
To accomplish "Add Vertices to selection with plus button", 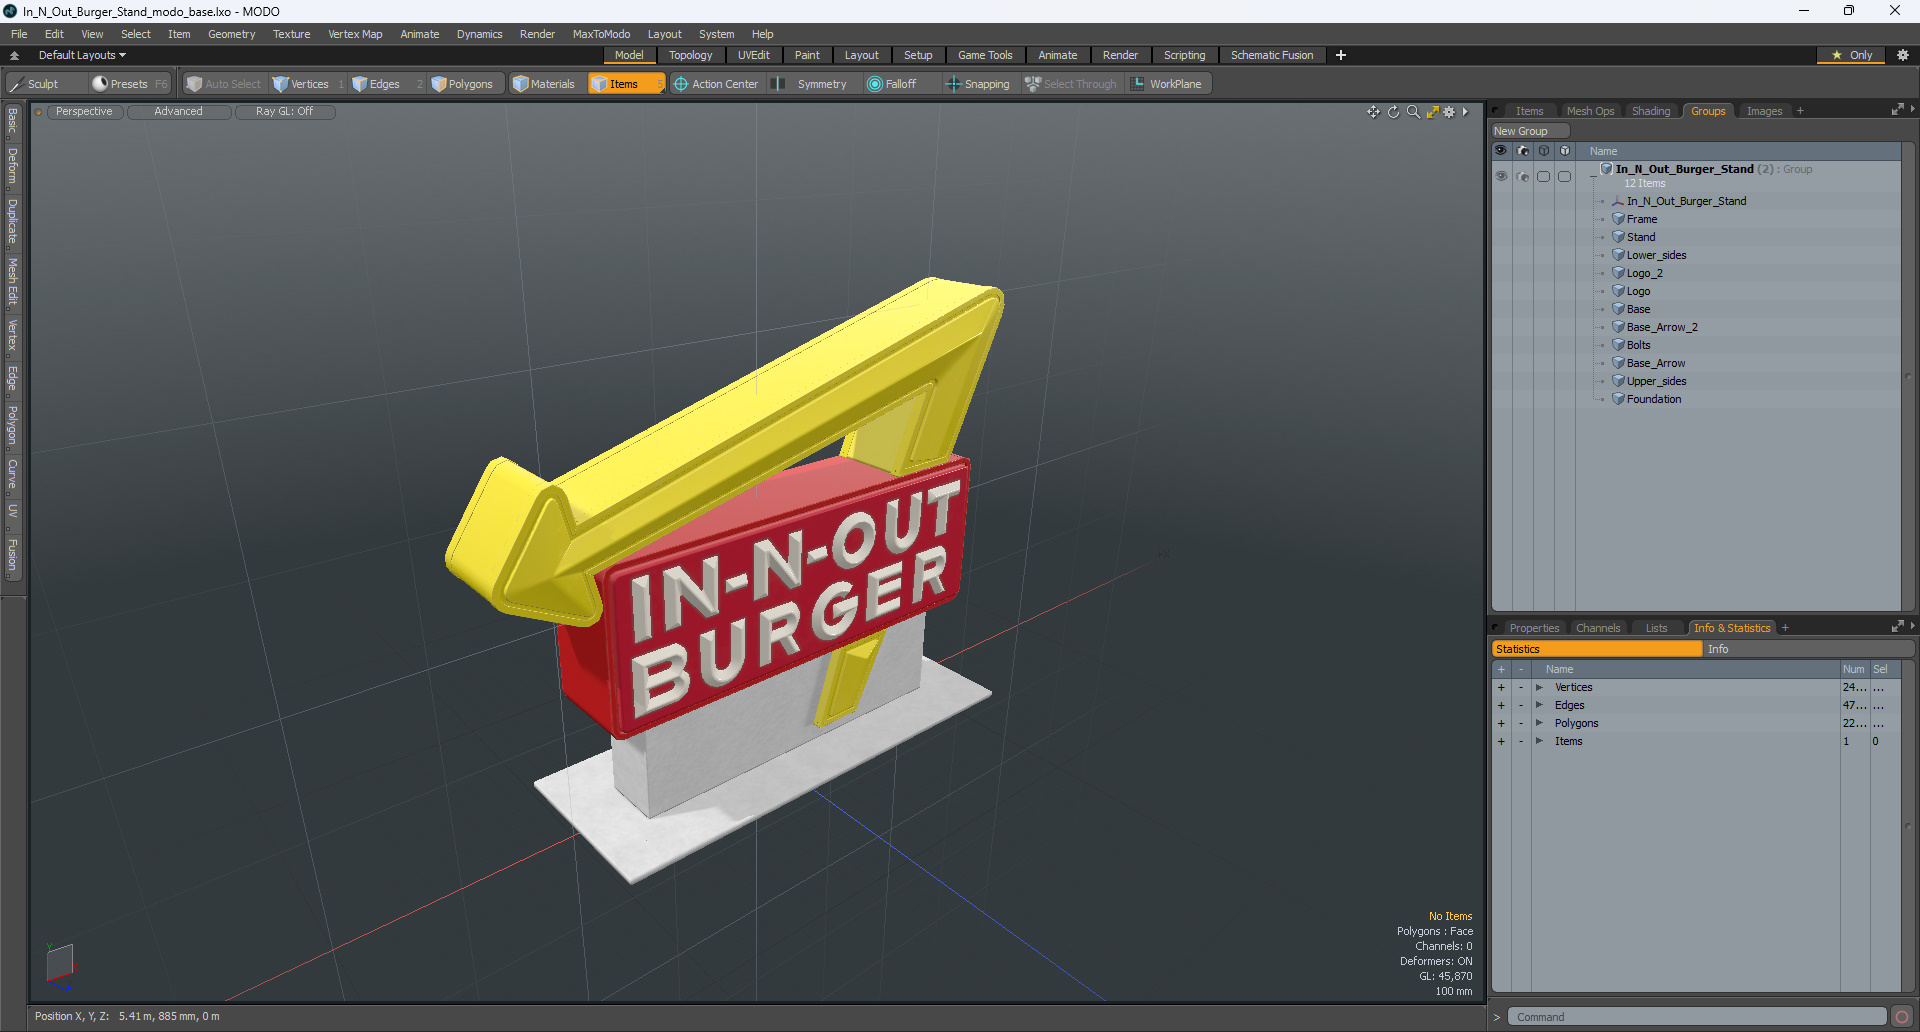I will click(1501, 687).
